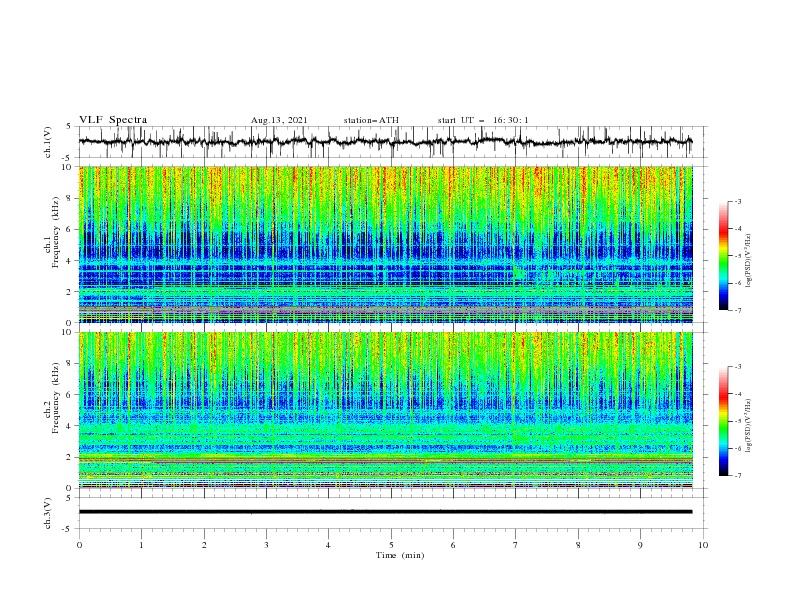Image resolution: width=792 pixels, height=612 pixels.
Task: Click the ch.2 spectrogram color scale bar
Action: 723,421
